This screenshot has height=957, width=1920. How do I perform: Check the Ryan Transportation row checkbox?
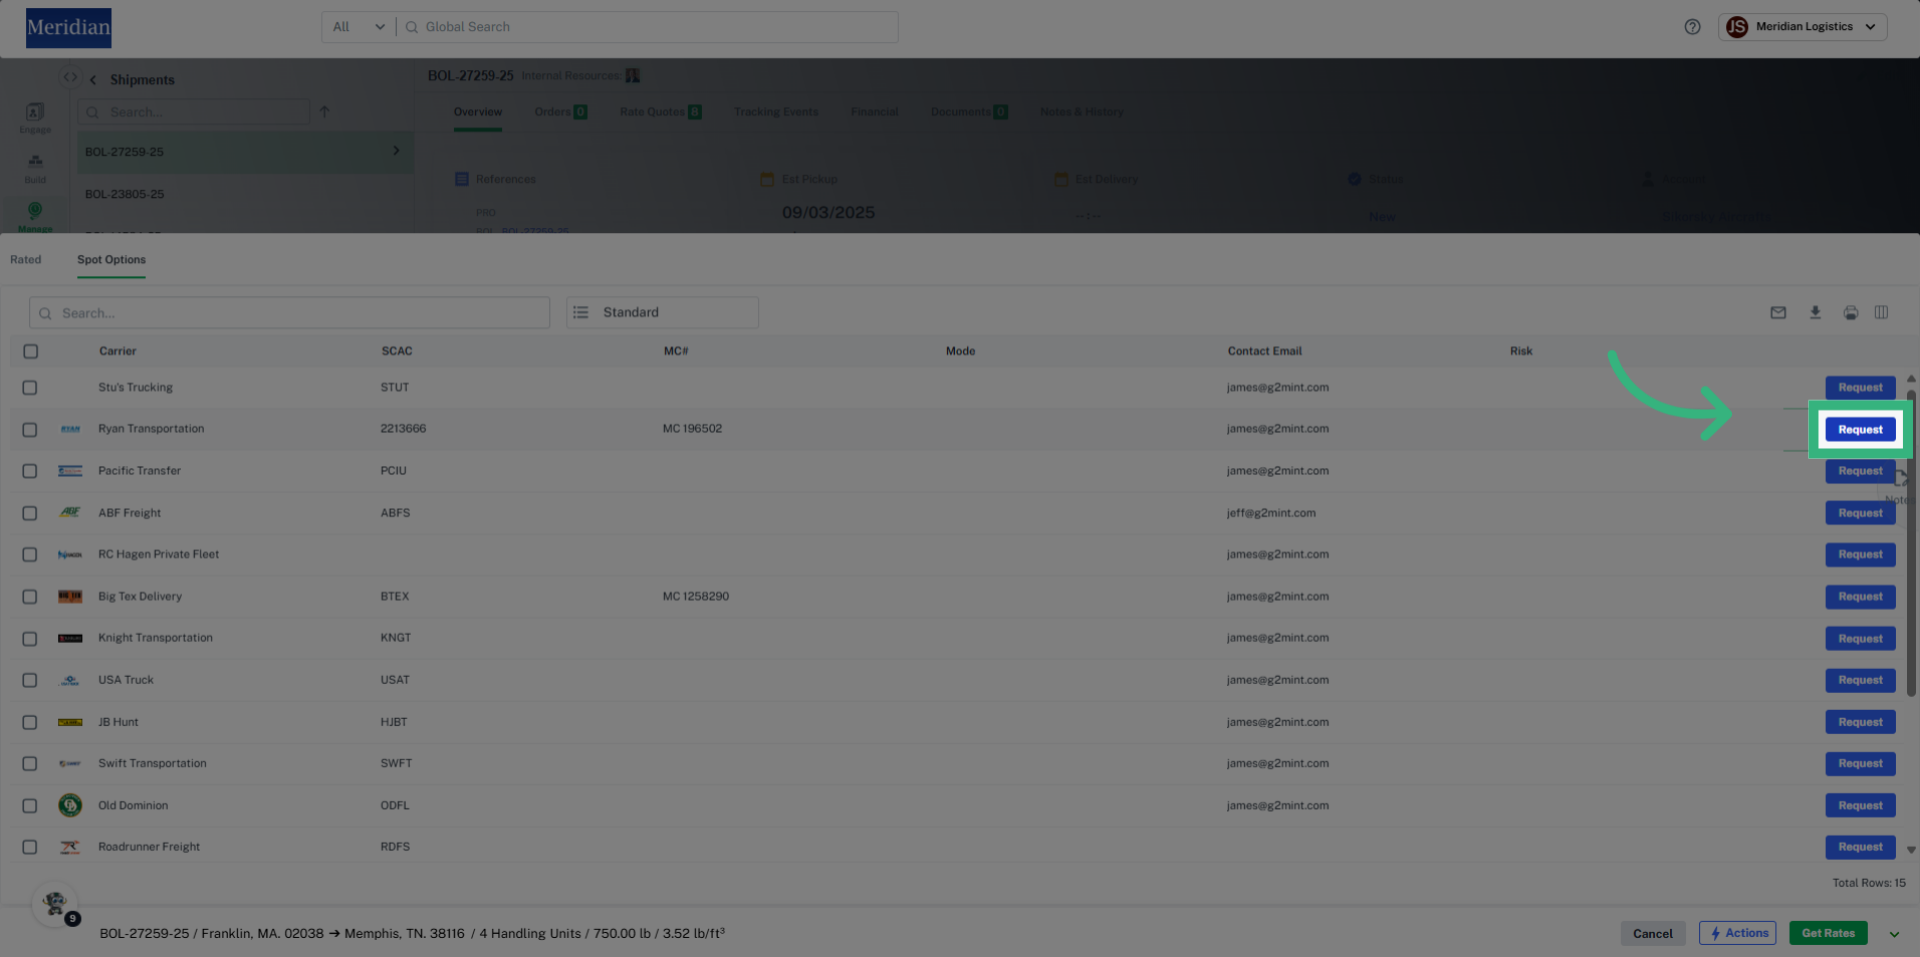click(30, 430)
